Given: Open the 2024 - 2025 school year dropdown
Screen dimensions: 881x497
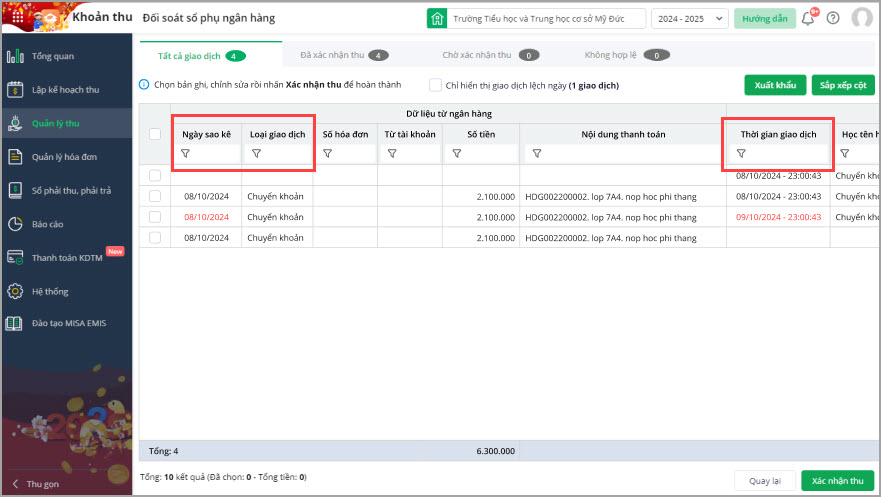Looking at the screenshot, I should [x=689, y=19].
